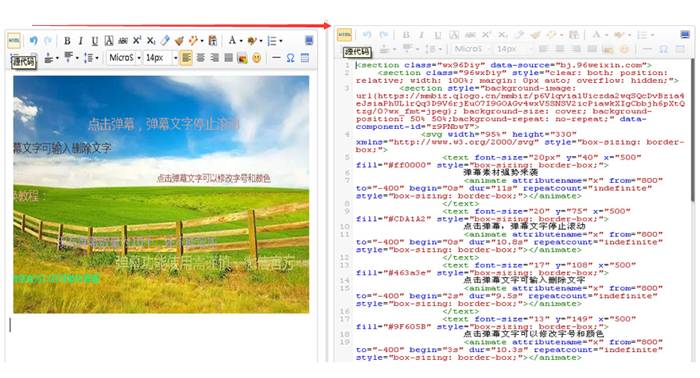The image size is (700, 378).
Task: Choose paste as plain text icon
Action: (x=213, y=41)
